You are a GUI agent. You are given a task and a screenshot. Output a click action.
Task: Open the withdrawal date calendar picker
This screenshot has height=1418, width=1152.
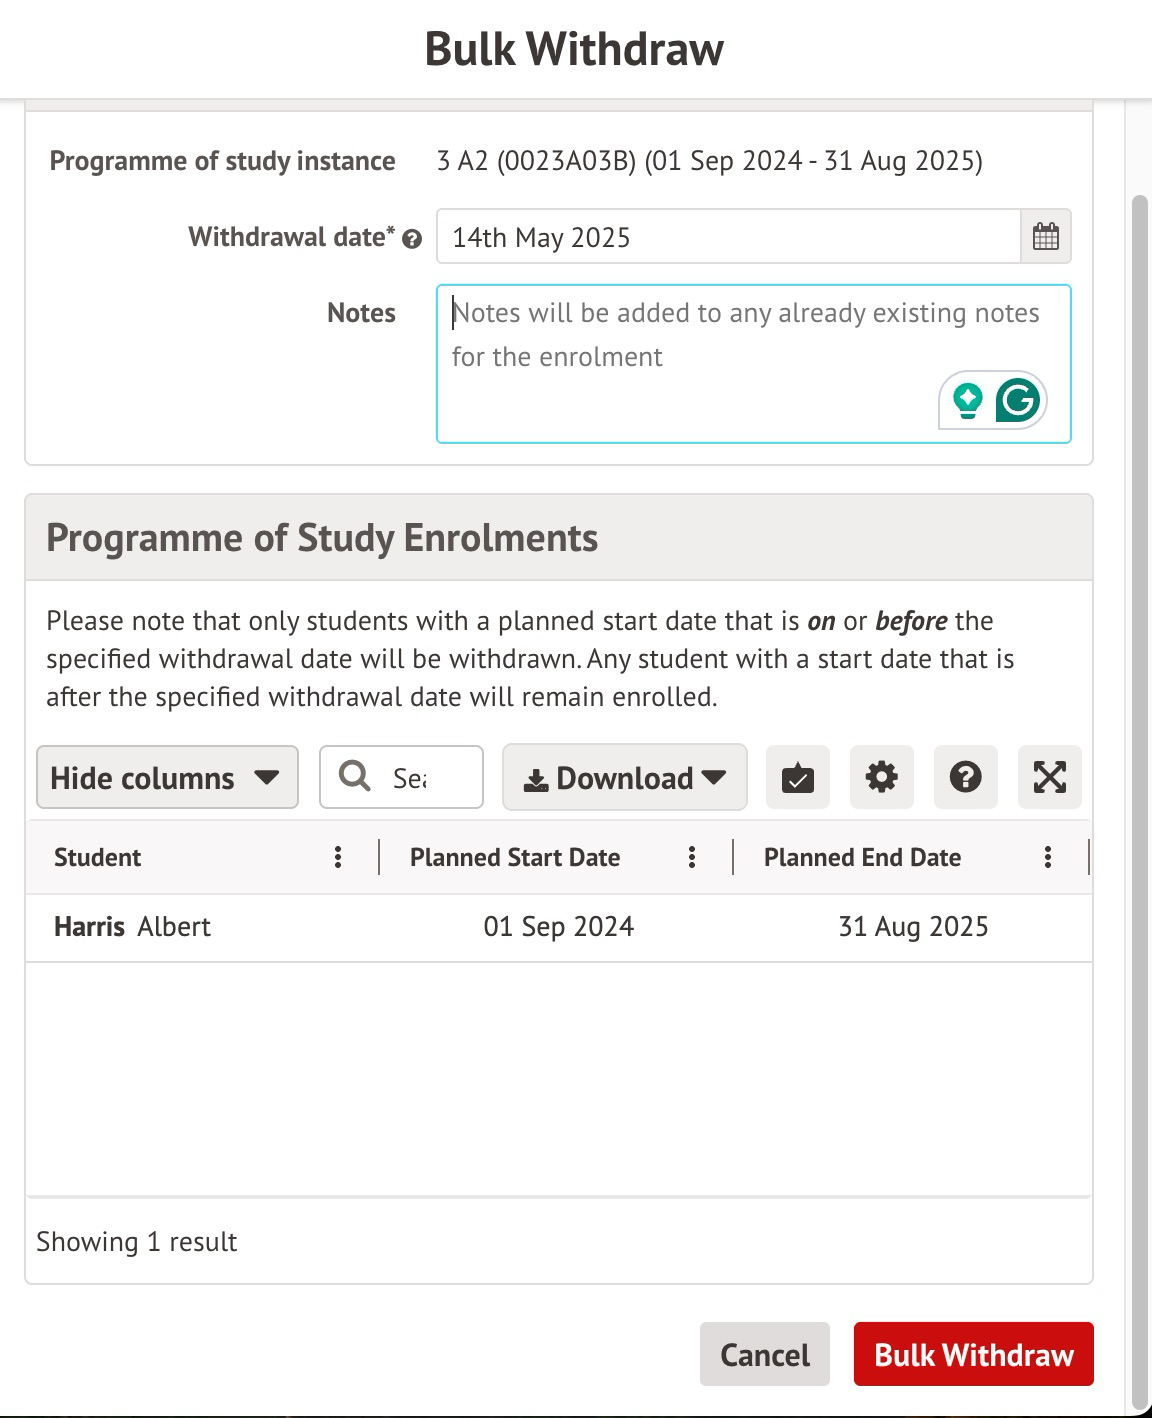coord(1045,237)
